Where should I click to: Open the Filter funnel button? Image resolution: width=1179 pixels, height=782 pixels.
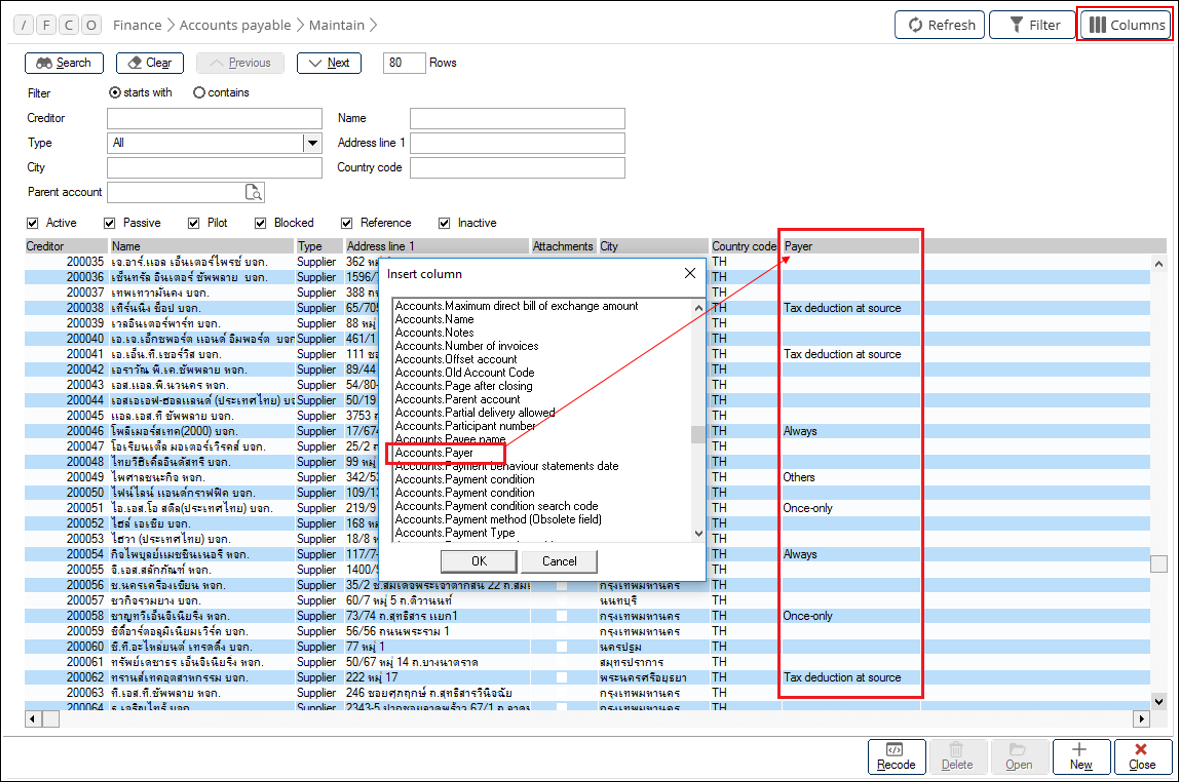pyautogui.click(x=1032, y=25)
